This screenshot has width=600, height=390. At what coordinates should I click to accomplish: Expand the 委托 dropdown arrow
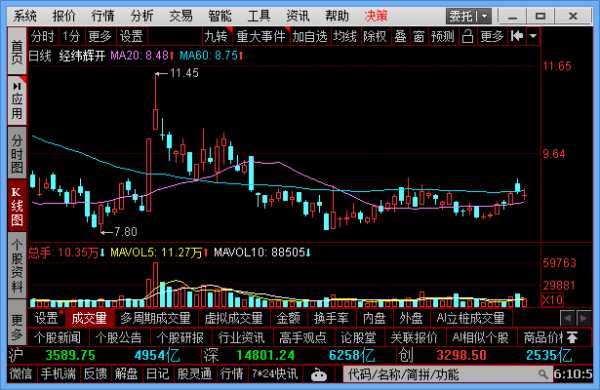484,16
